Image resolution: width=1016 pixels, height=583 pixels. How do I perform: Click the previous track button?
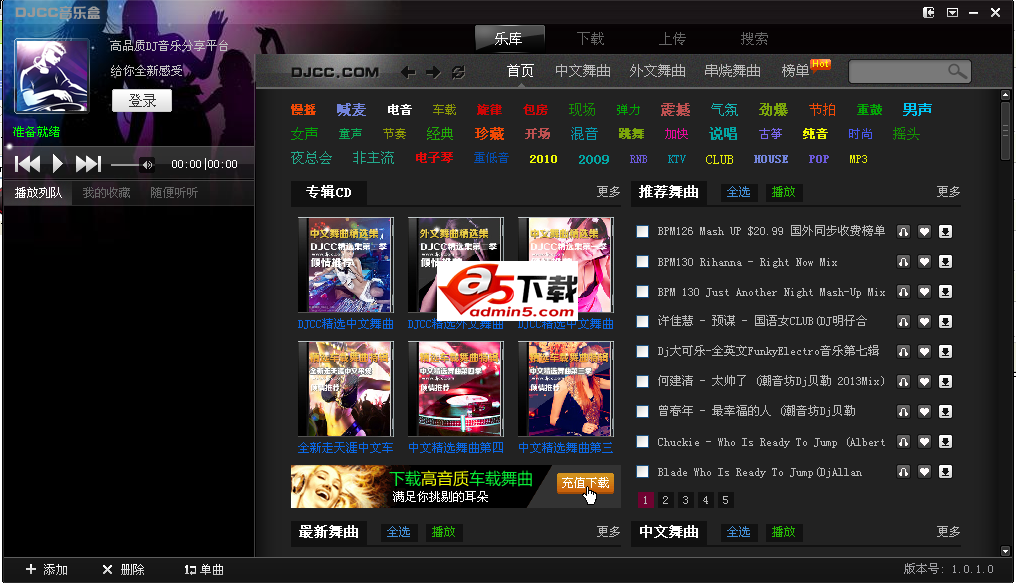(27, 164)
